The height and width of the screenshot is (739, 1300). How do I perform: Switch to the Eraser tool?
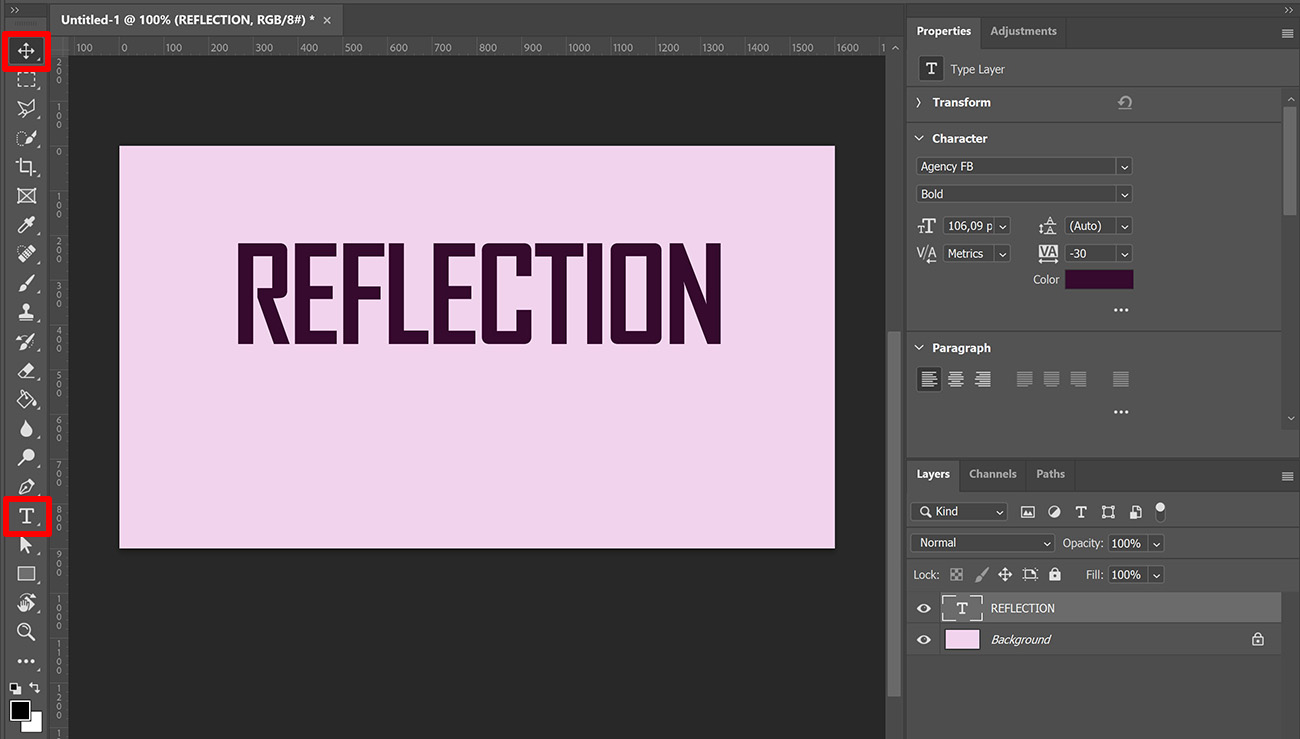(x=26, y=370)
